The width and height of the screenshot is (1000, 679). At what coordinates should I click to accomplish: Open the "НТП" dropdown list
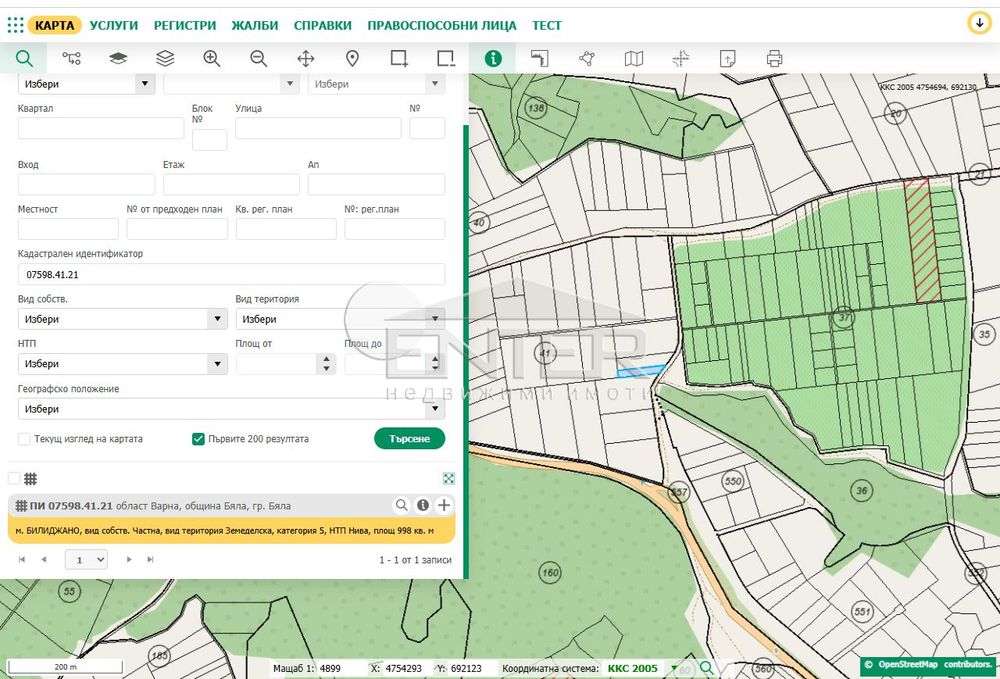click(122, 363)
